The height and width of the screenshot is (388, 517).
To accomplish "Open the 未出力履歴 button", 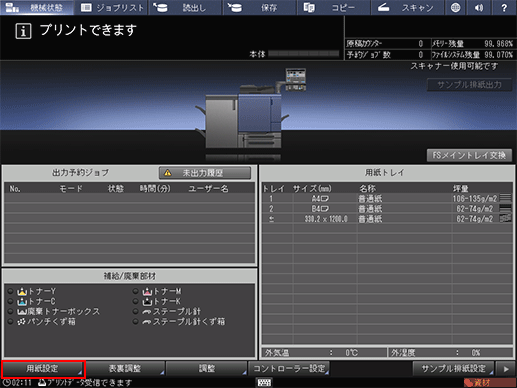I will [205, 173].
